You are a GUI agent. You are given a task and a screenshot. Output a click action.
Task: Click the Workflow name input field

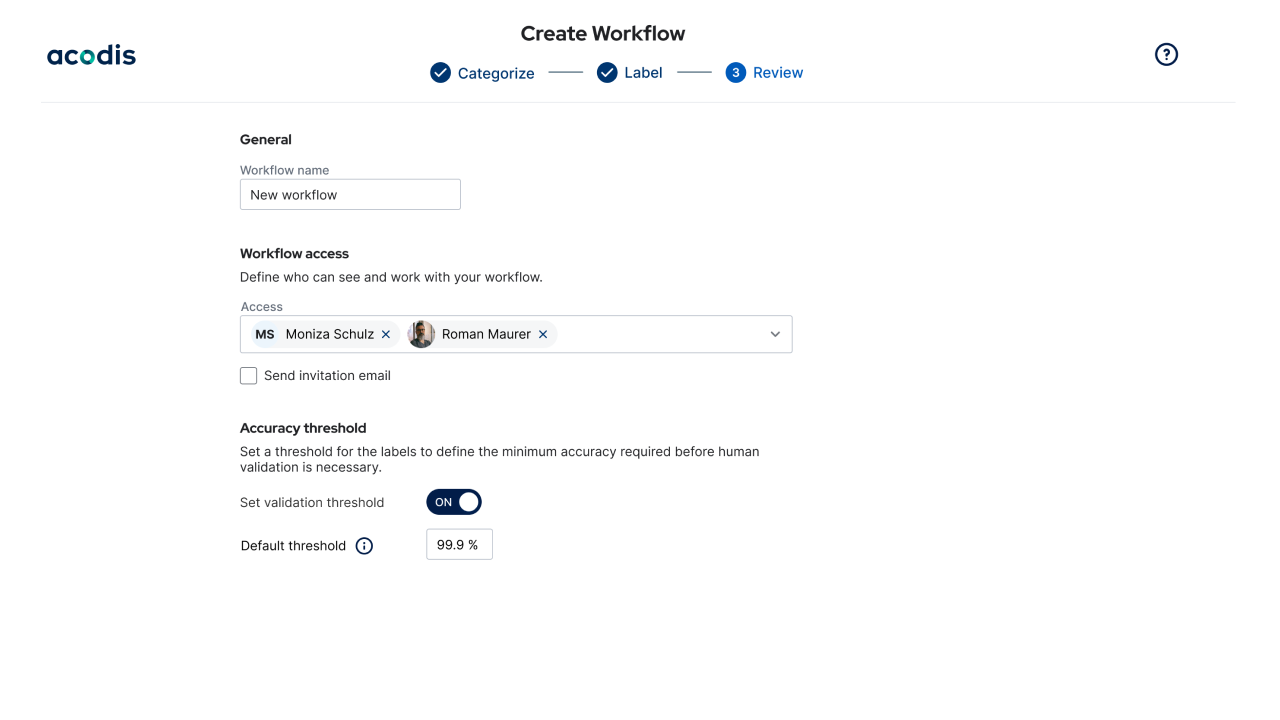(350, 195)
